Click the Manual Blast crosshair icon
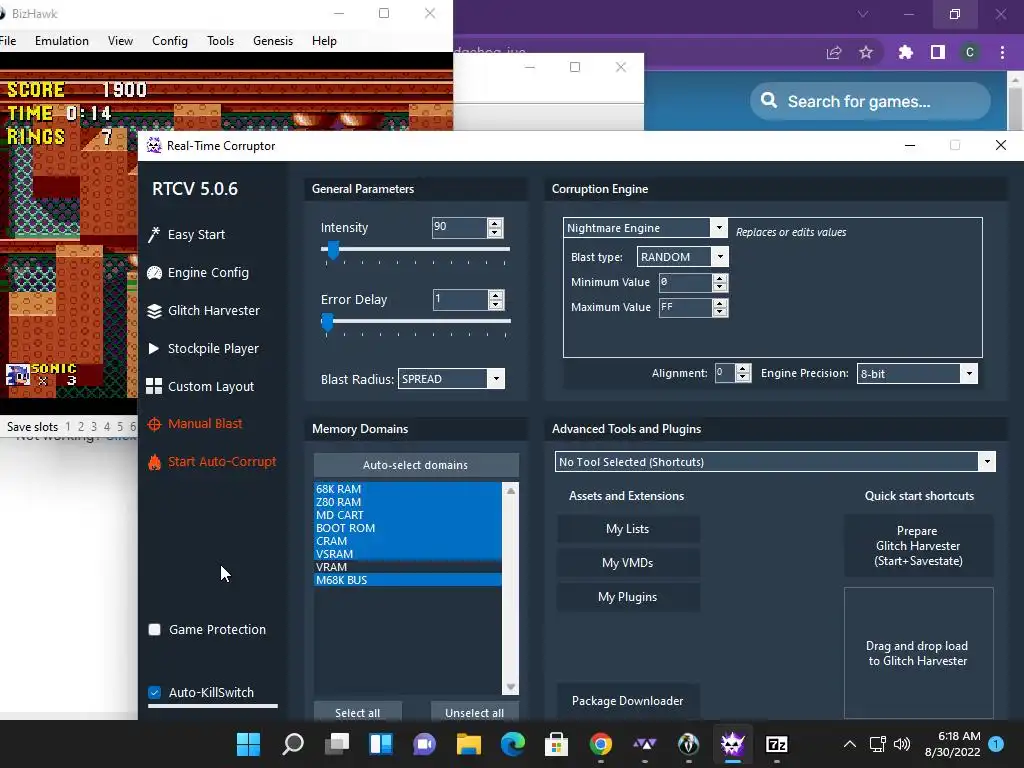This screenshot has width=1024, height=768. pos(154,424)
